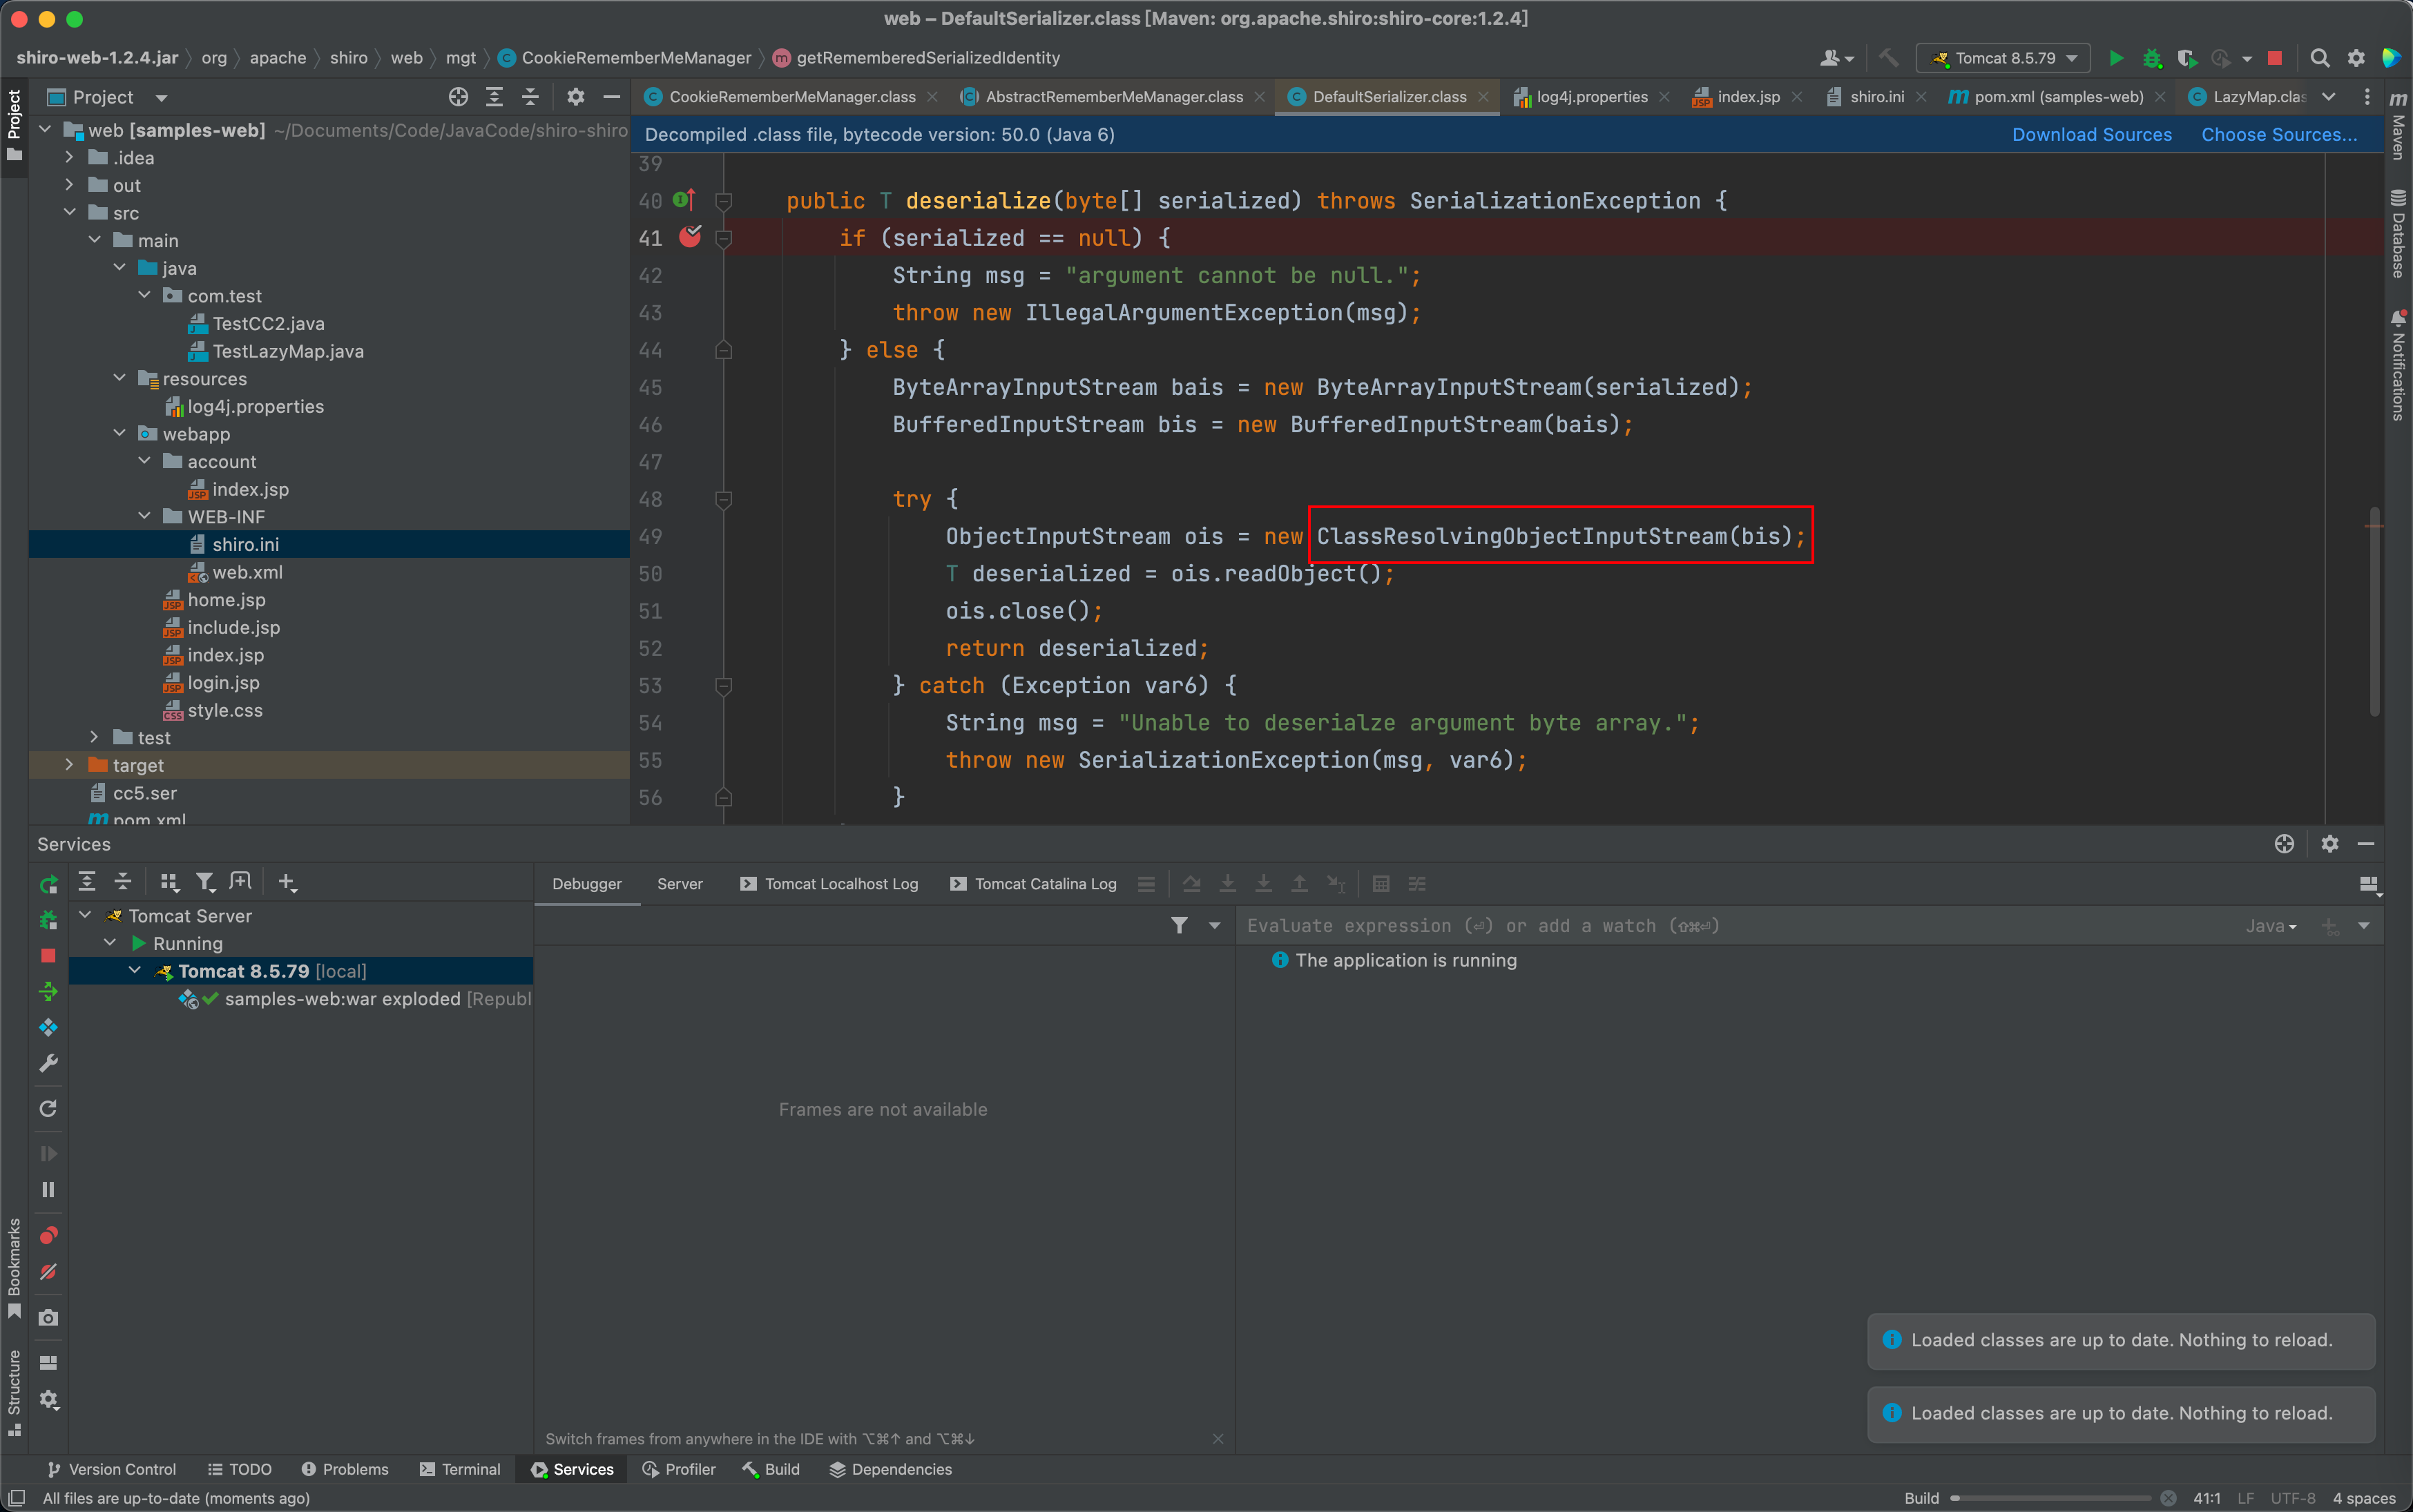Click the camera thread dump icon
The image size is (2413, 1512).
pos(48,1318)
